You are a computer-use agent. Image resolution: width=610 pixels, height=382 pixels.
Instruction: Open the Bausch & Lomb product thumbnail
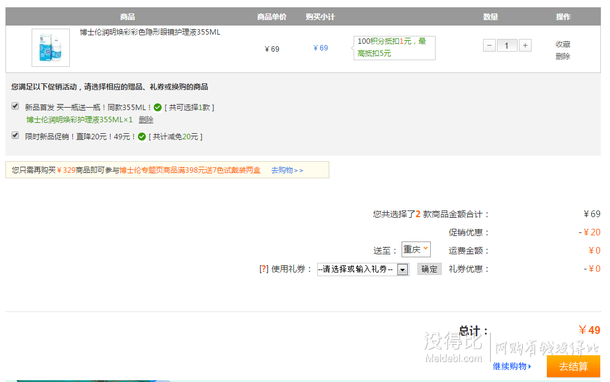[51, 47]
